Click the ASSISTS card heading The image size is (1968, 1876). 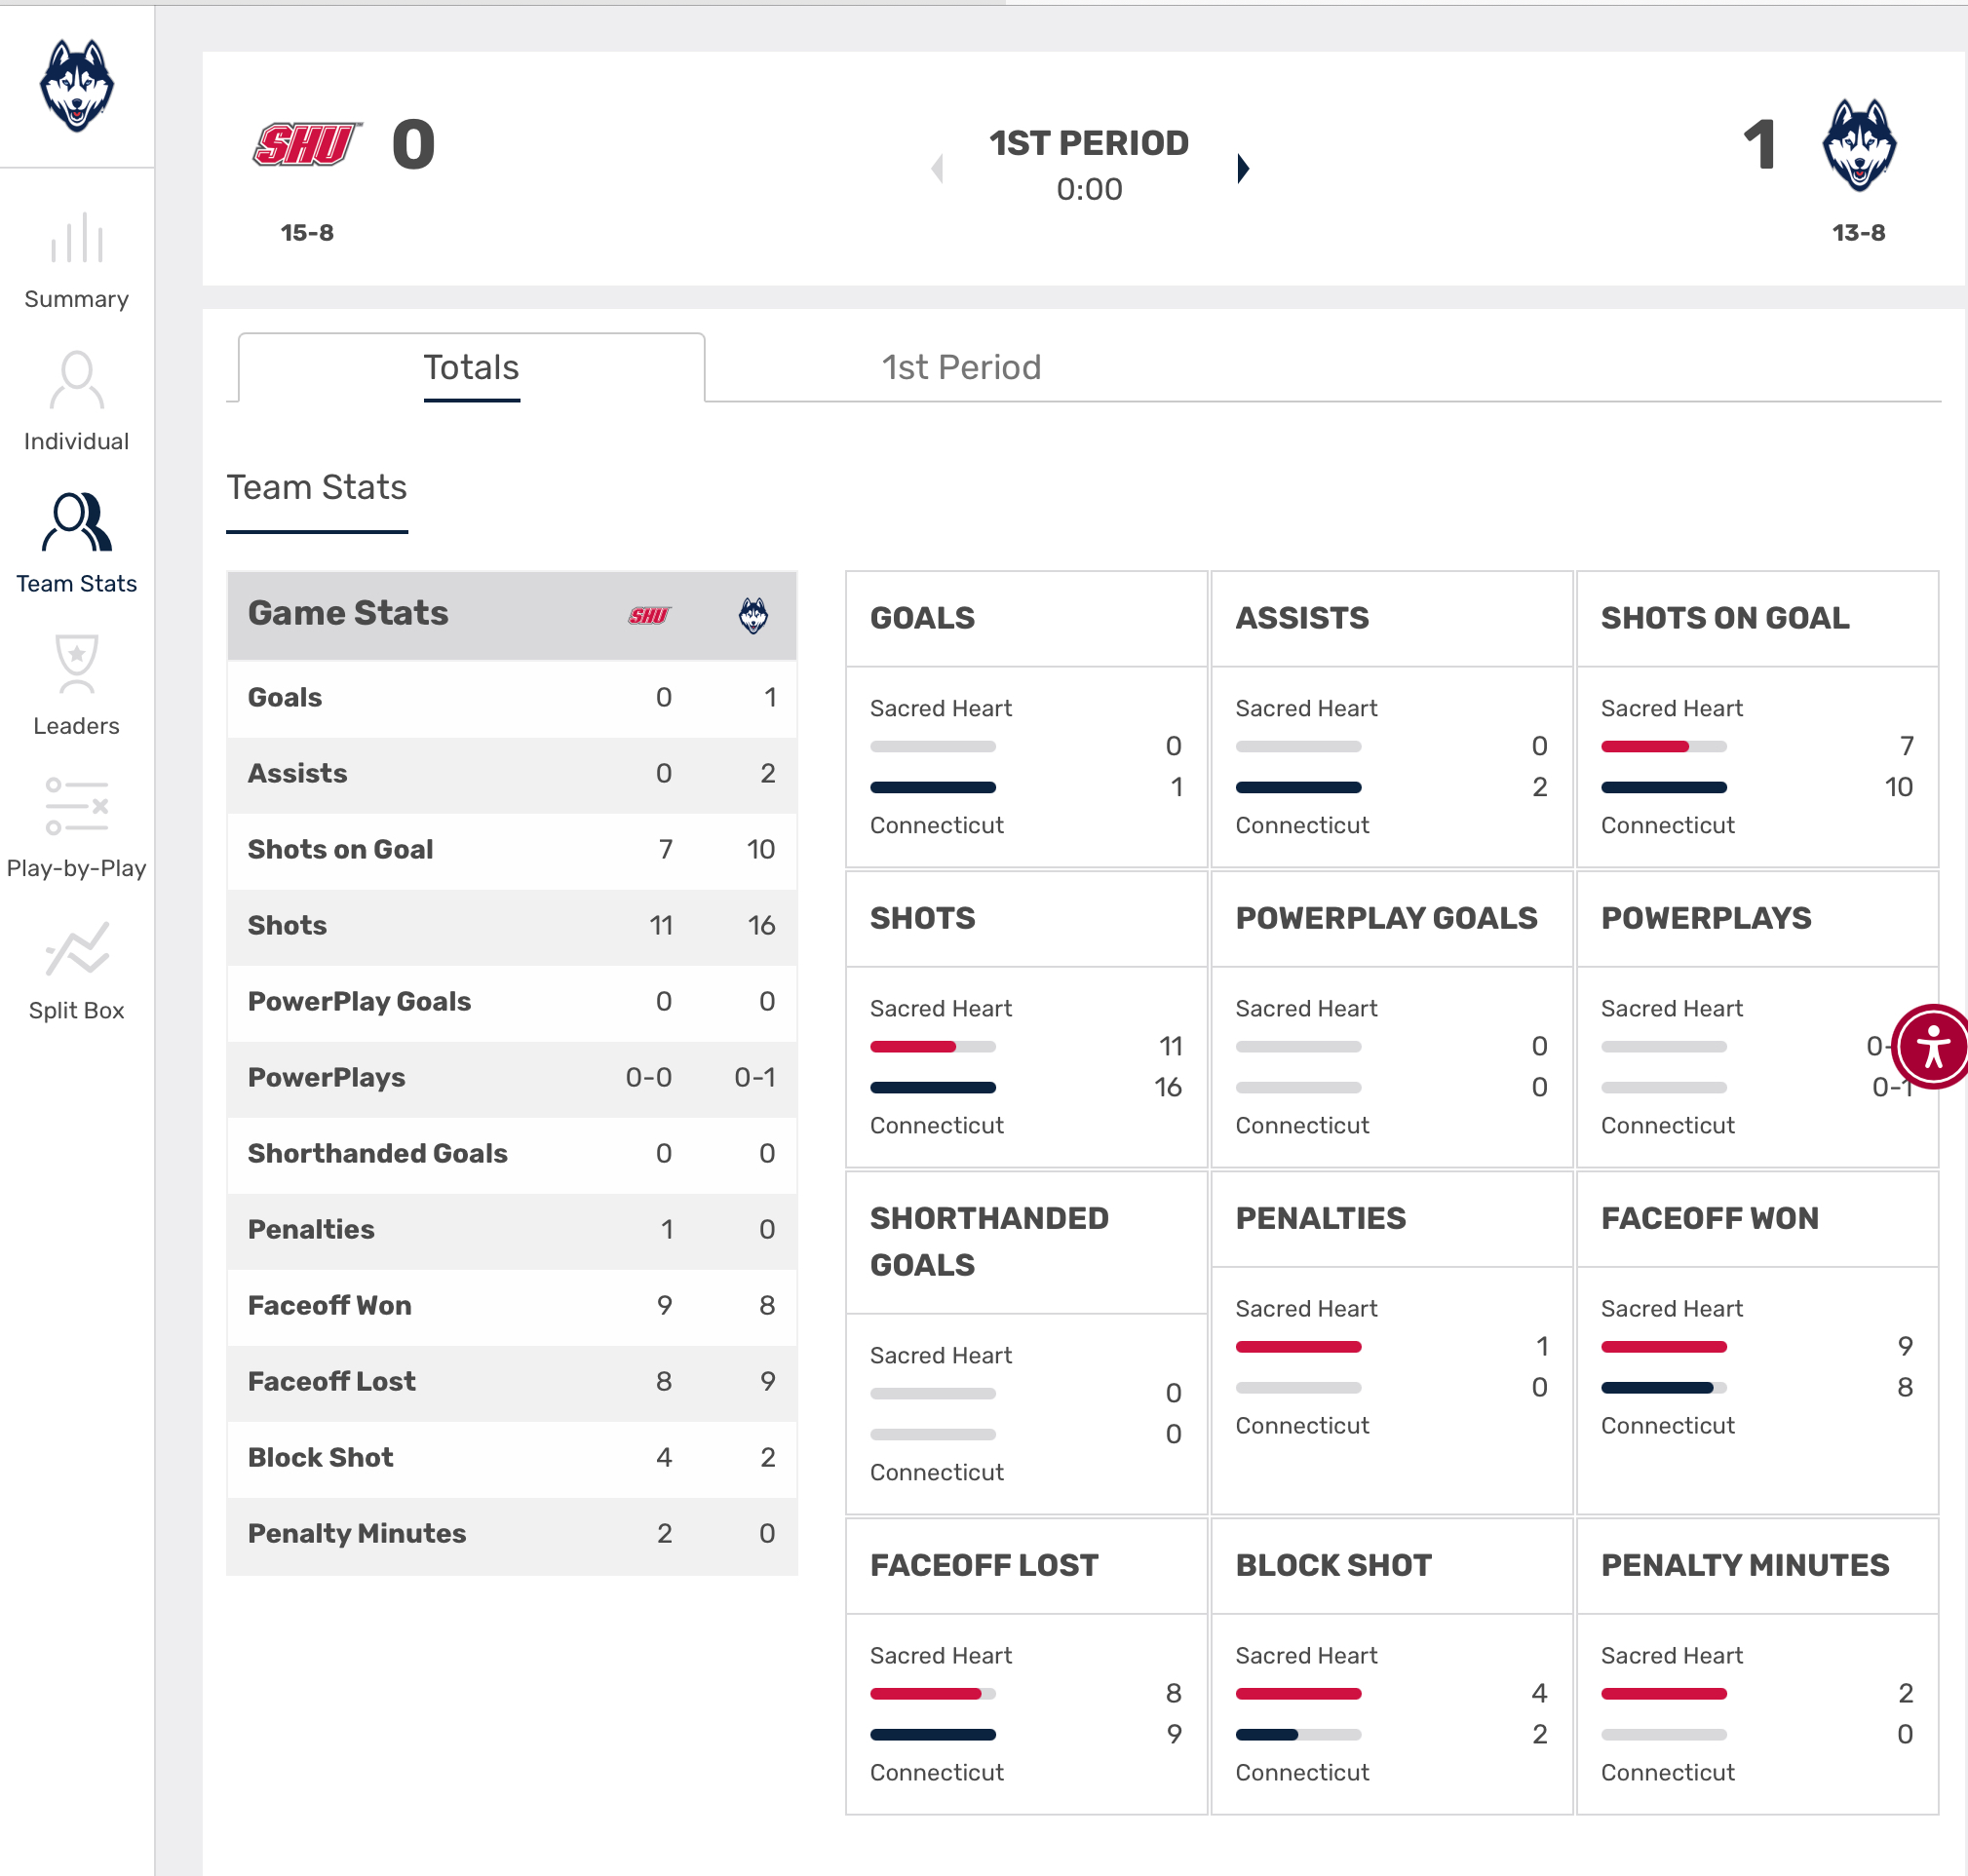coord(1302,618)
